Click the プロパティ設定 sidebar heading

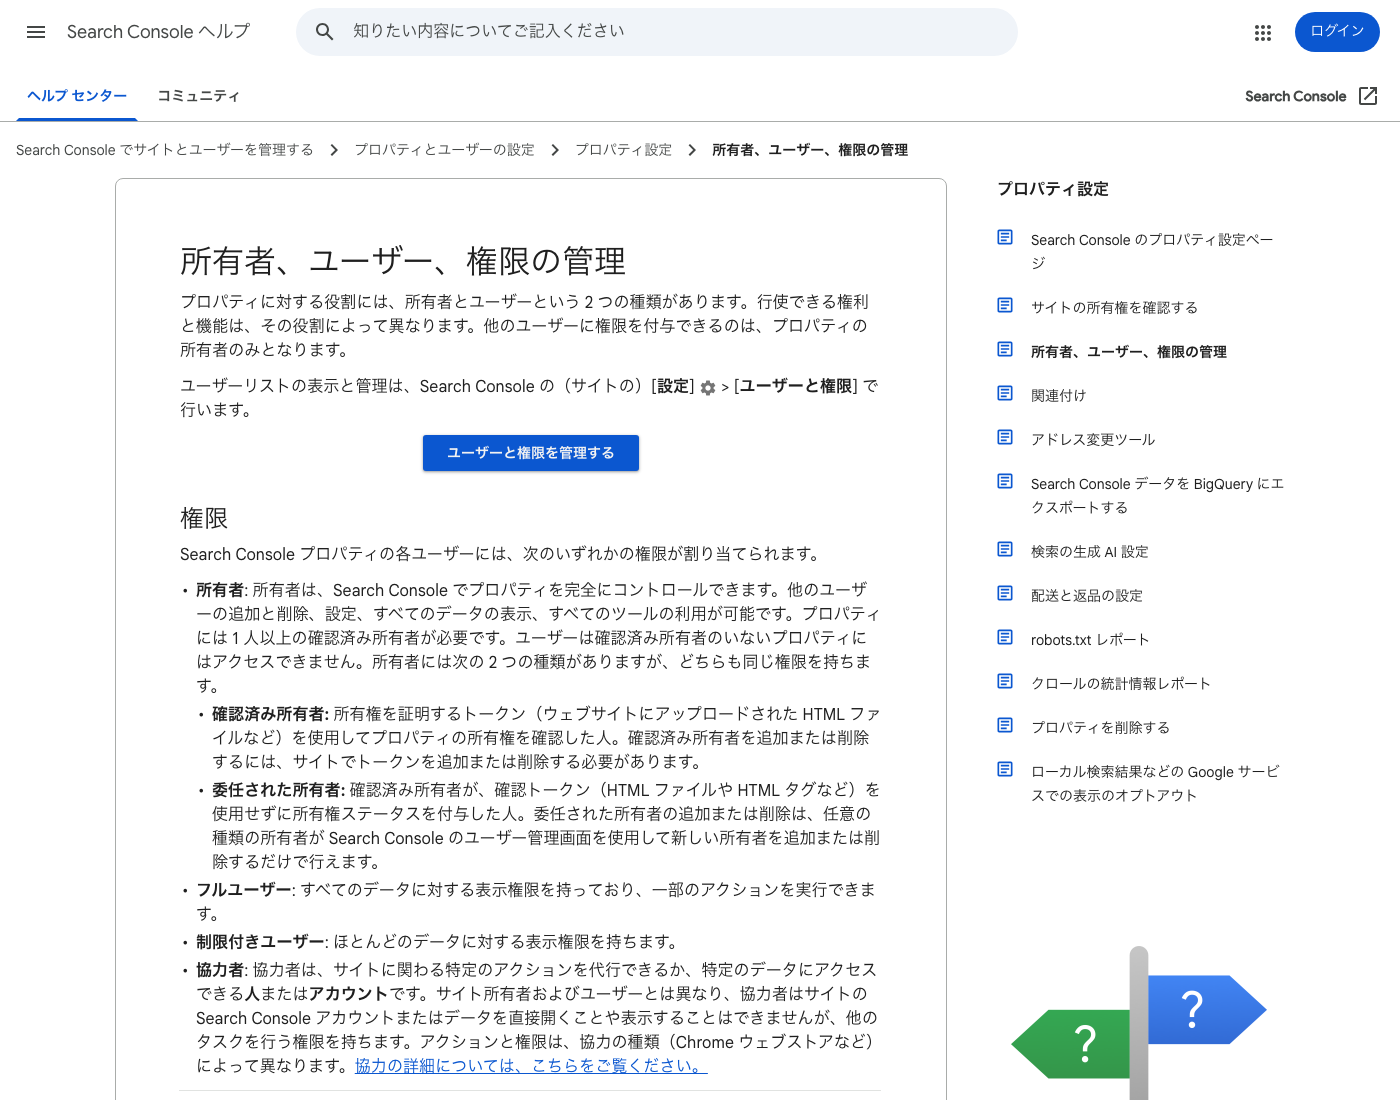click(x=1053, y=189)
